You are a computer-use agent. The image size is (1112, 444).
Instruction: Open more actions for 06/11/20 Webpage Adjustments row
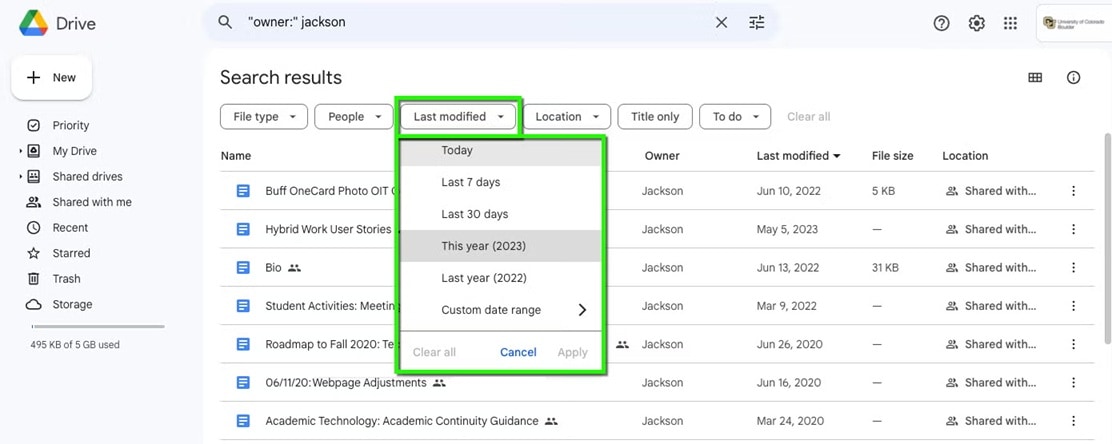1074,382
